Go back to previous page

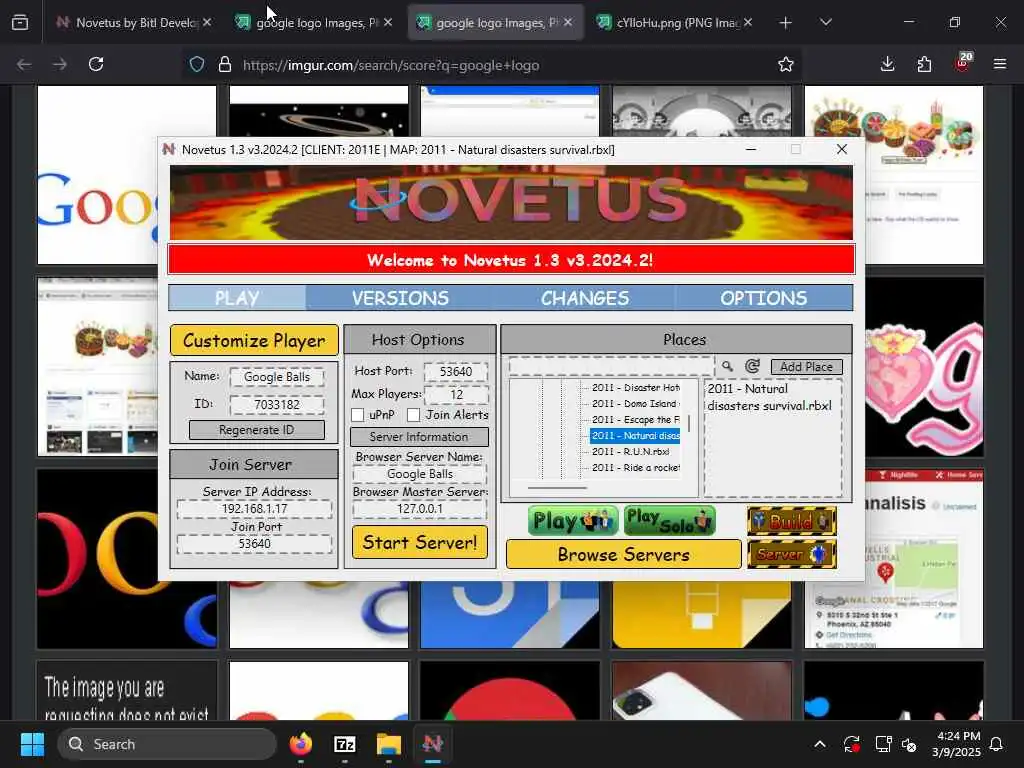[24, 64]
